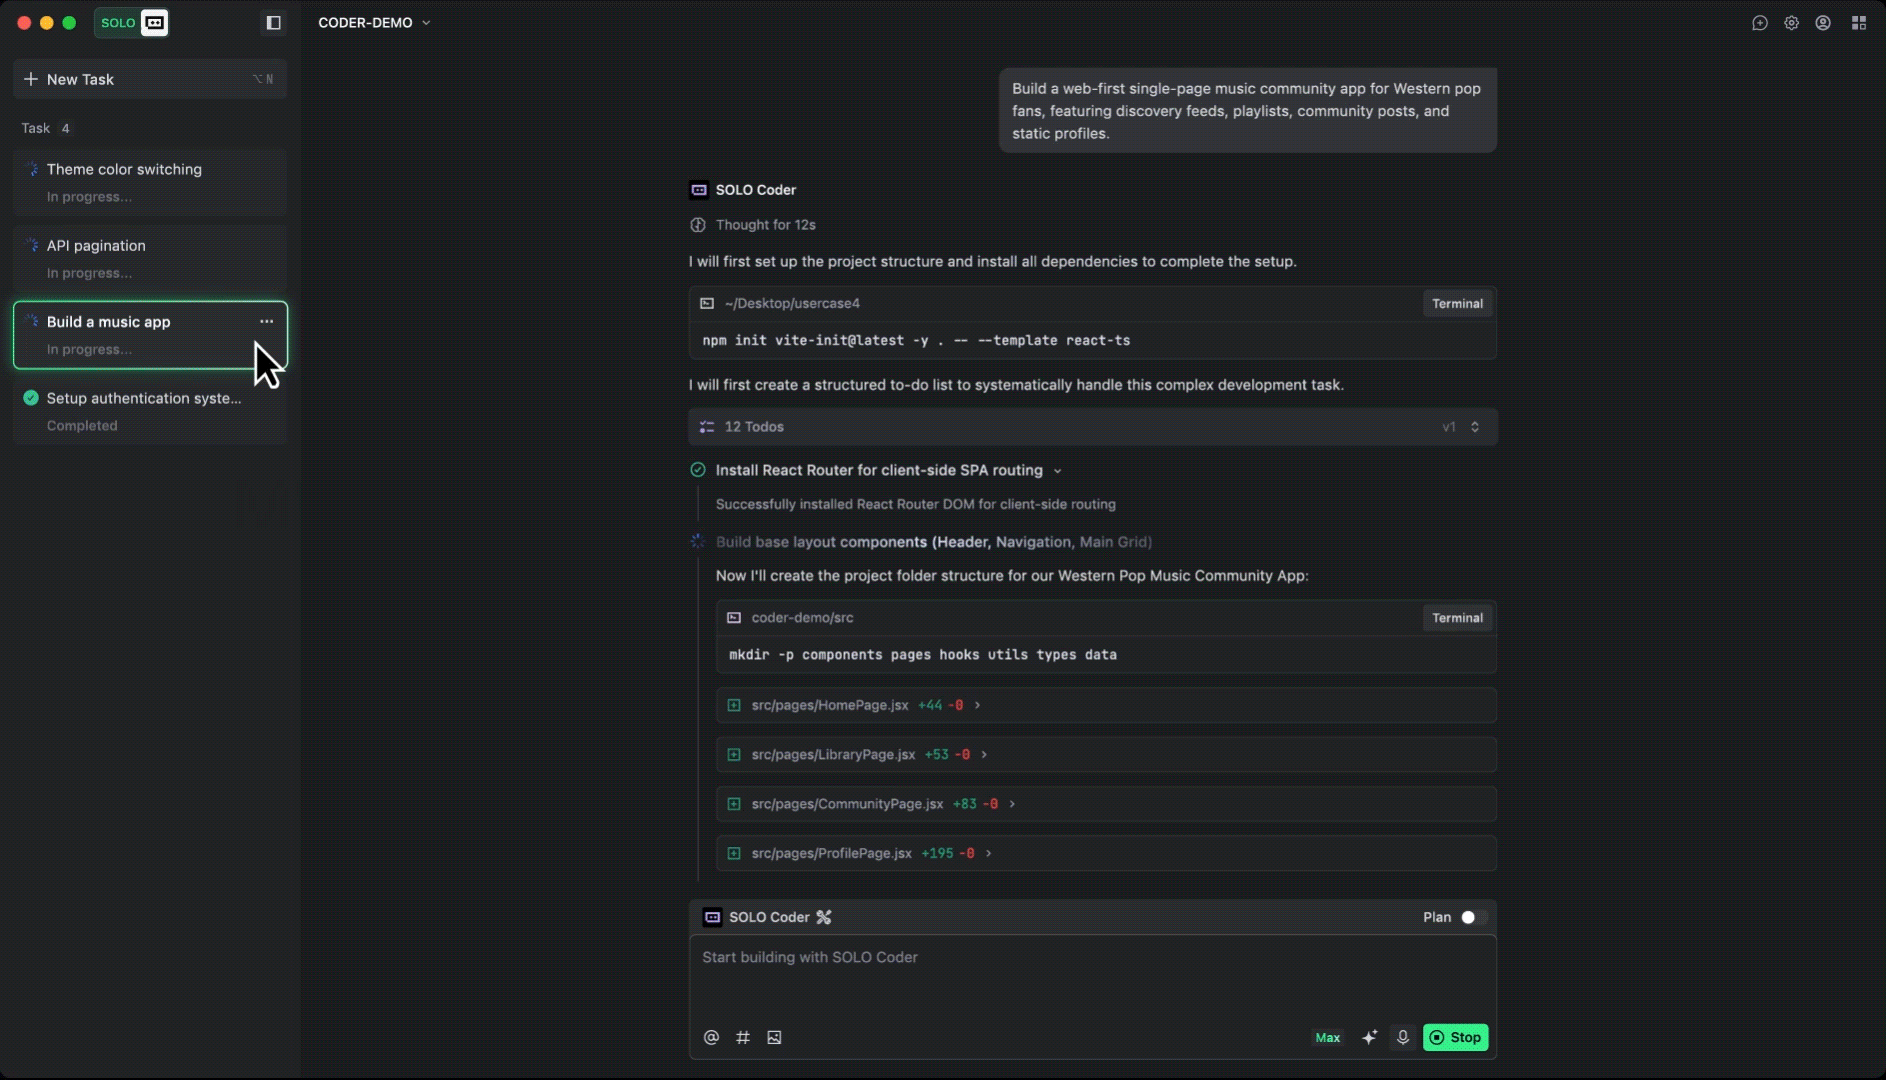
Task: Click the green check on Install React Router todo
Action: click(697, 469)
